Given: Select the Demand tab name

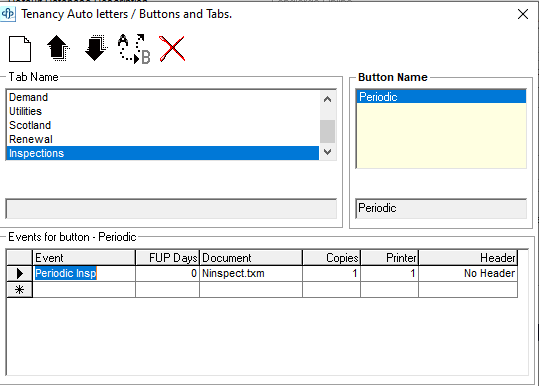Looking at the screenshot, I should (163, 97).
